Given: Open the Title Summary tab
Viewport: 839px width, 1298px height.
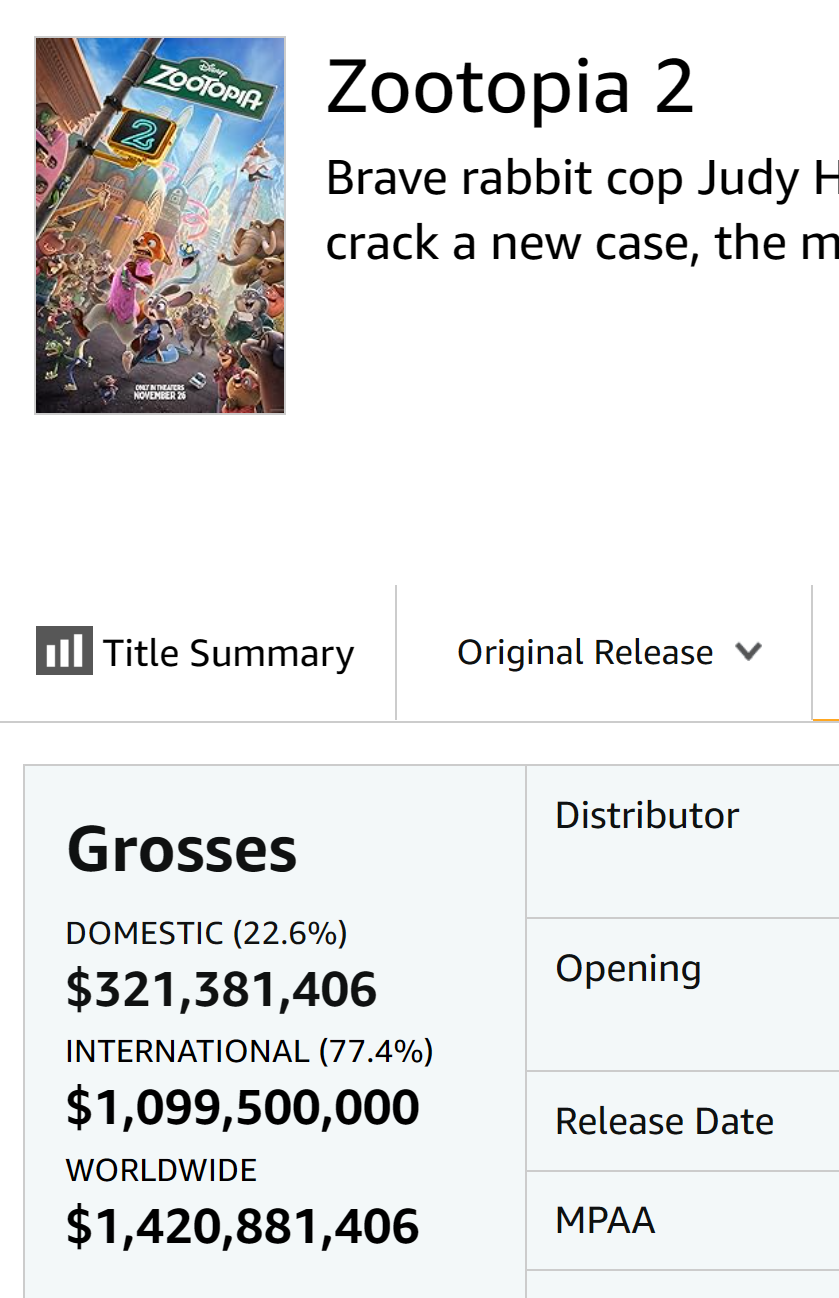Looking at the screenshot, I should point(196,653).
